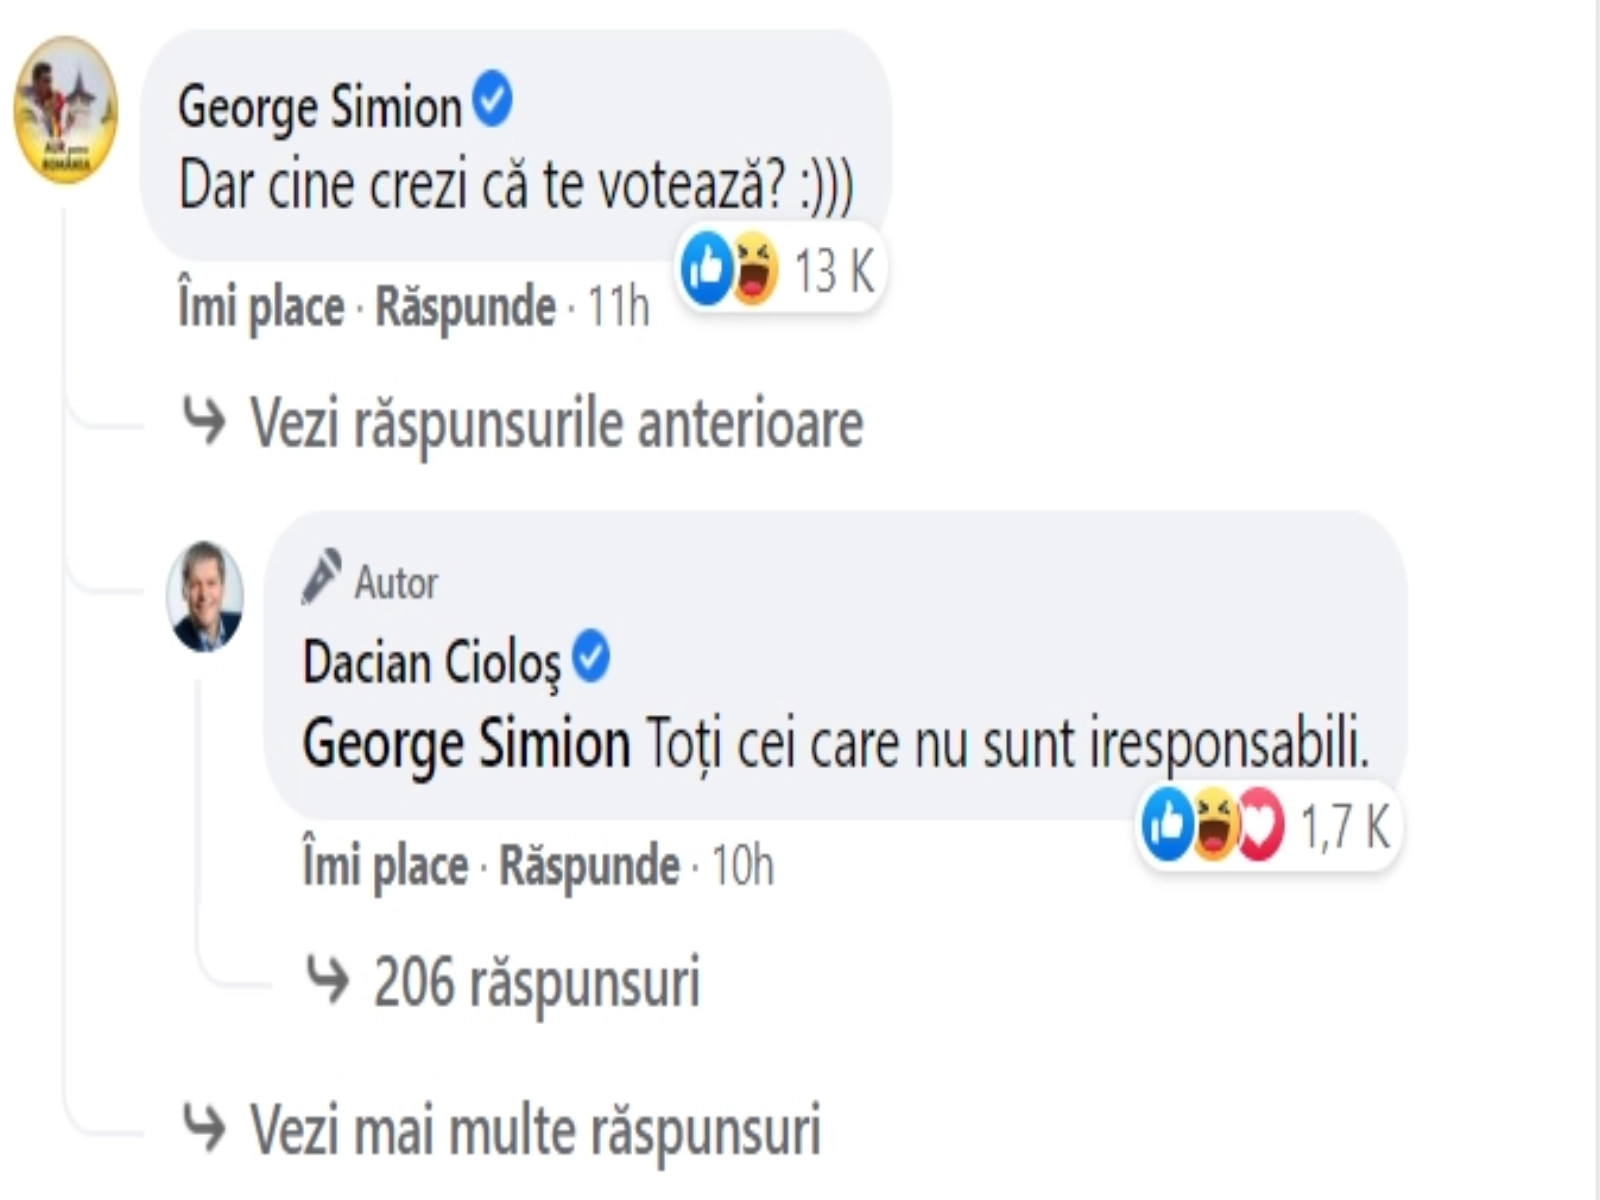
Task: Click the Autor microphone icon
Action: [x=322, y=578]
